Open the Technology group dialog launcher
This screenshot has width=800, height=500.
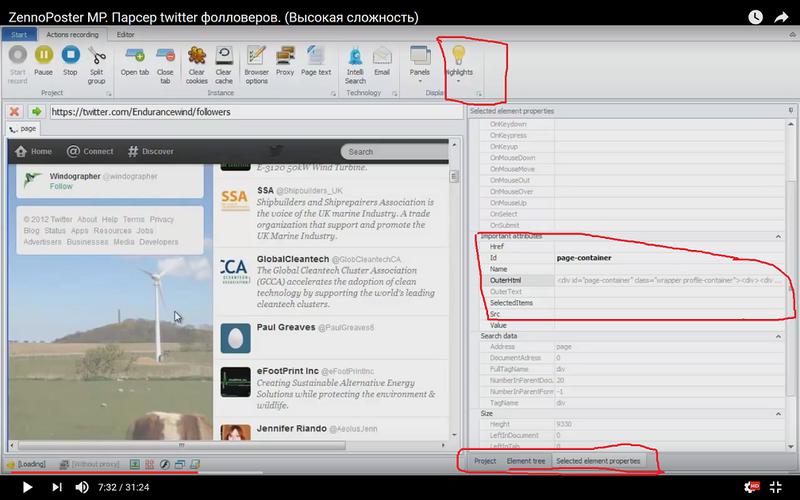tap(394, 94)
